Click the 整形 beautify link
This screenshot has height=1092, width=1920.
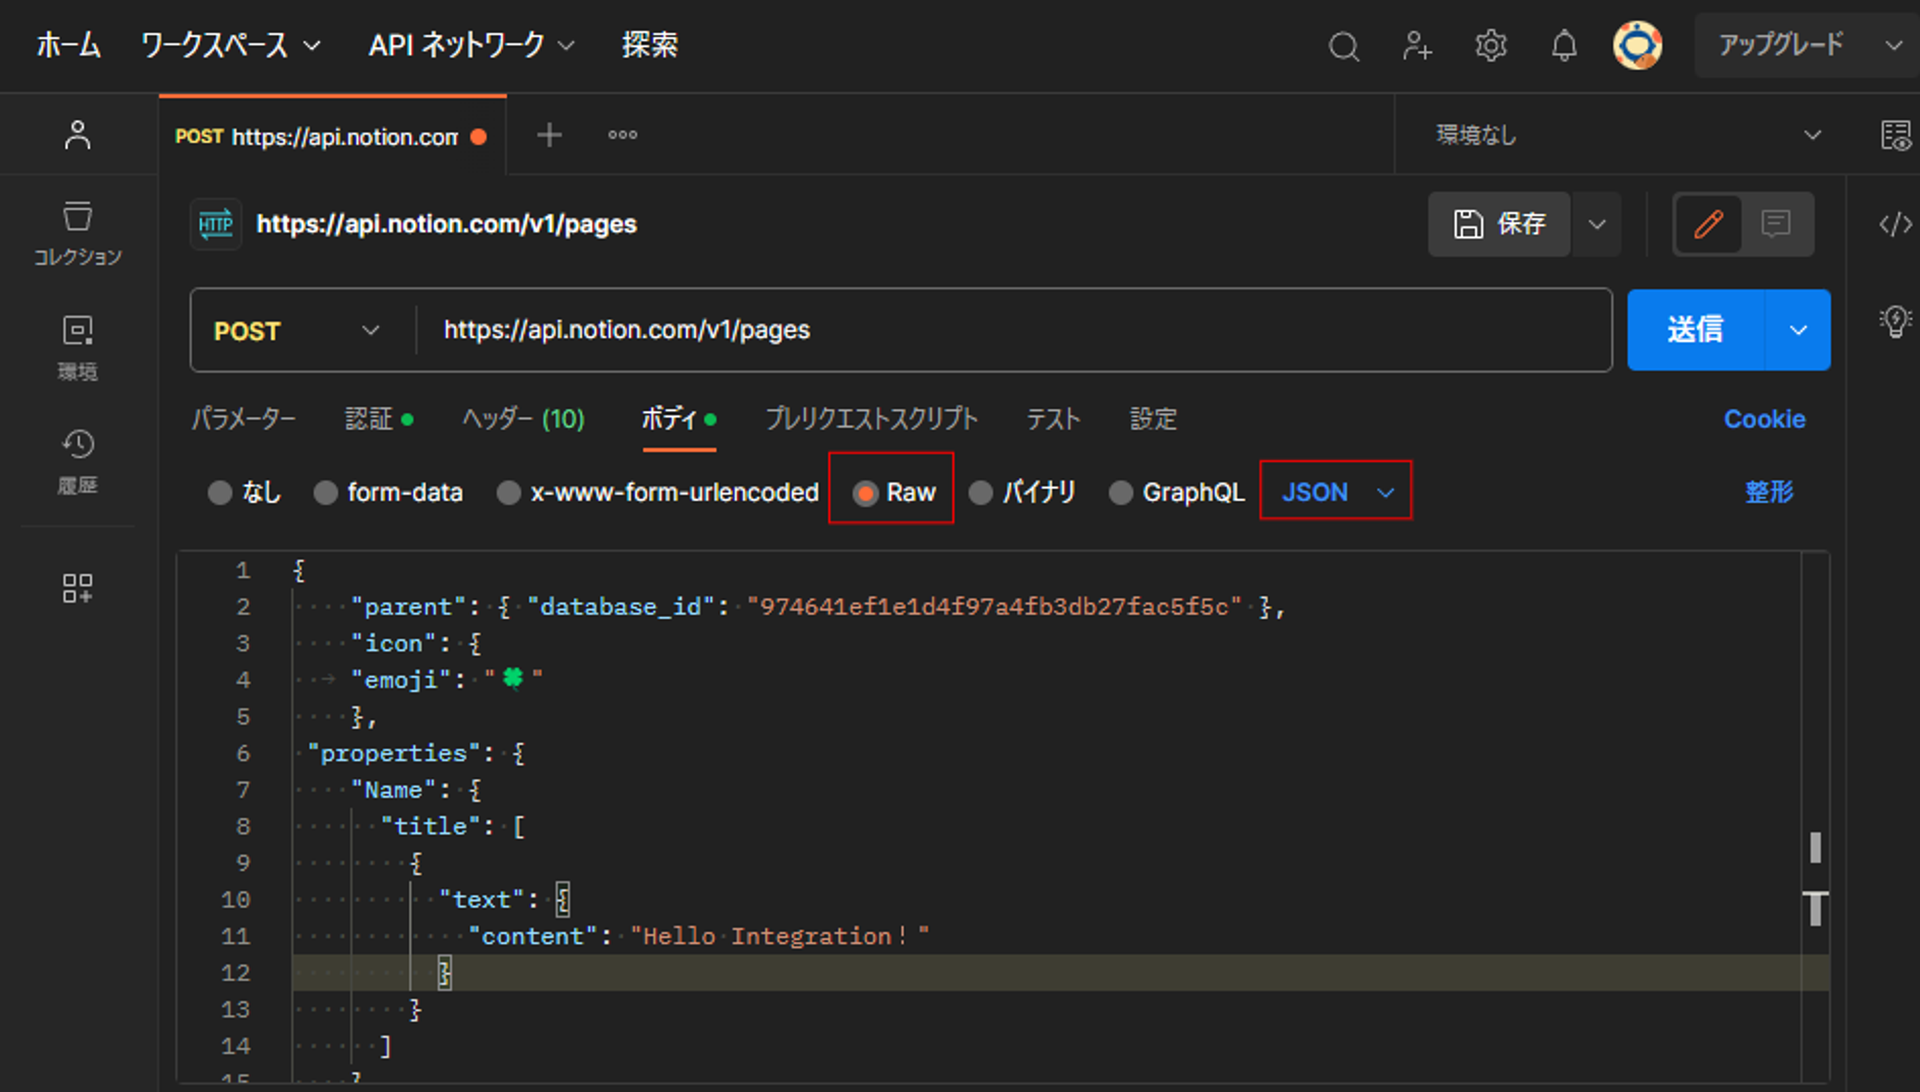click(x=1769, y=491)
